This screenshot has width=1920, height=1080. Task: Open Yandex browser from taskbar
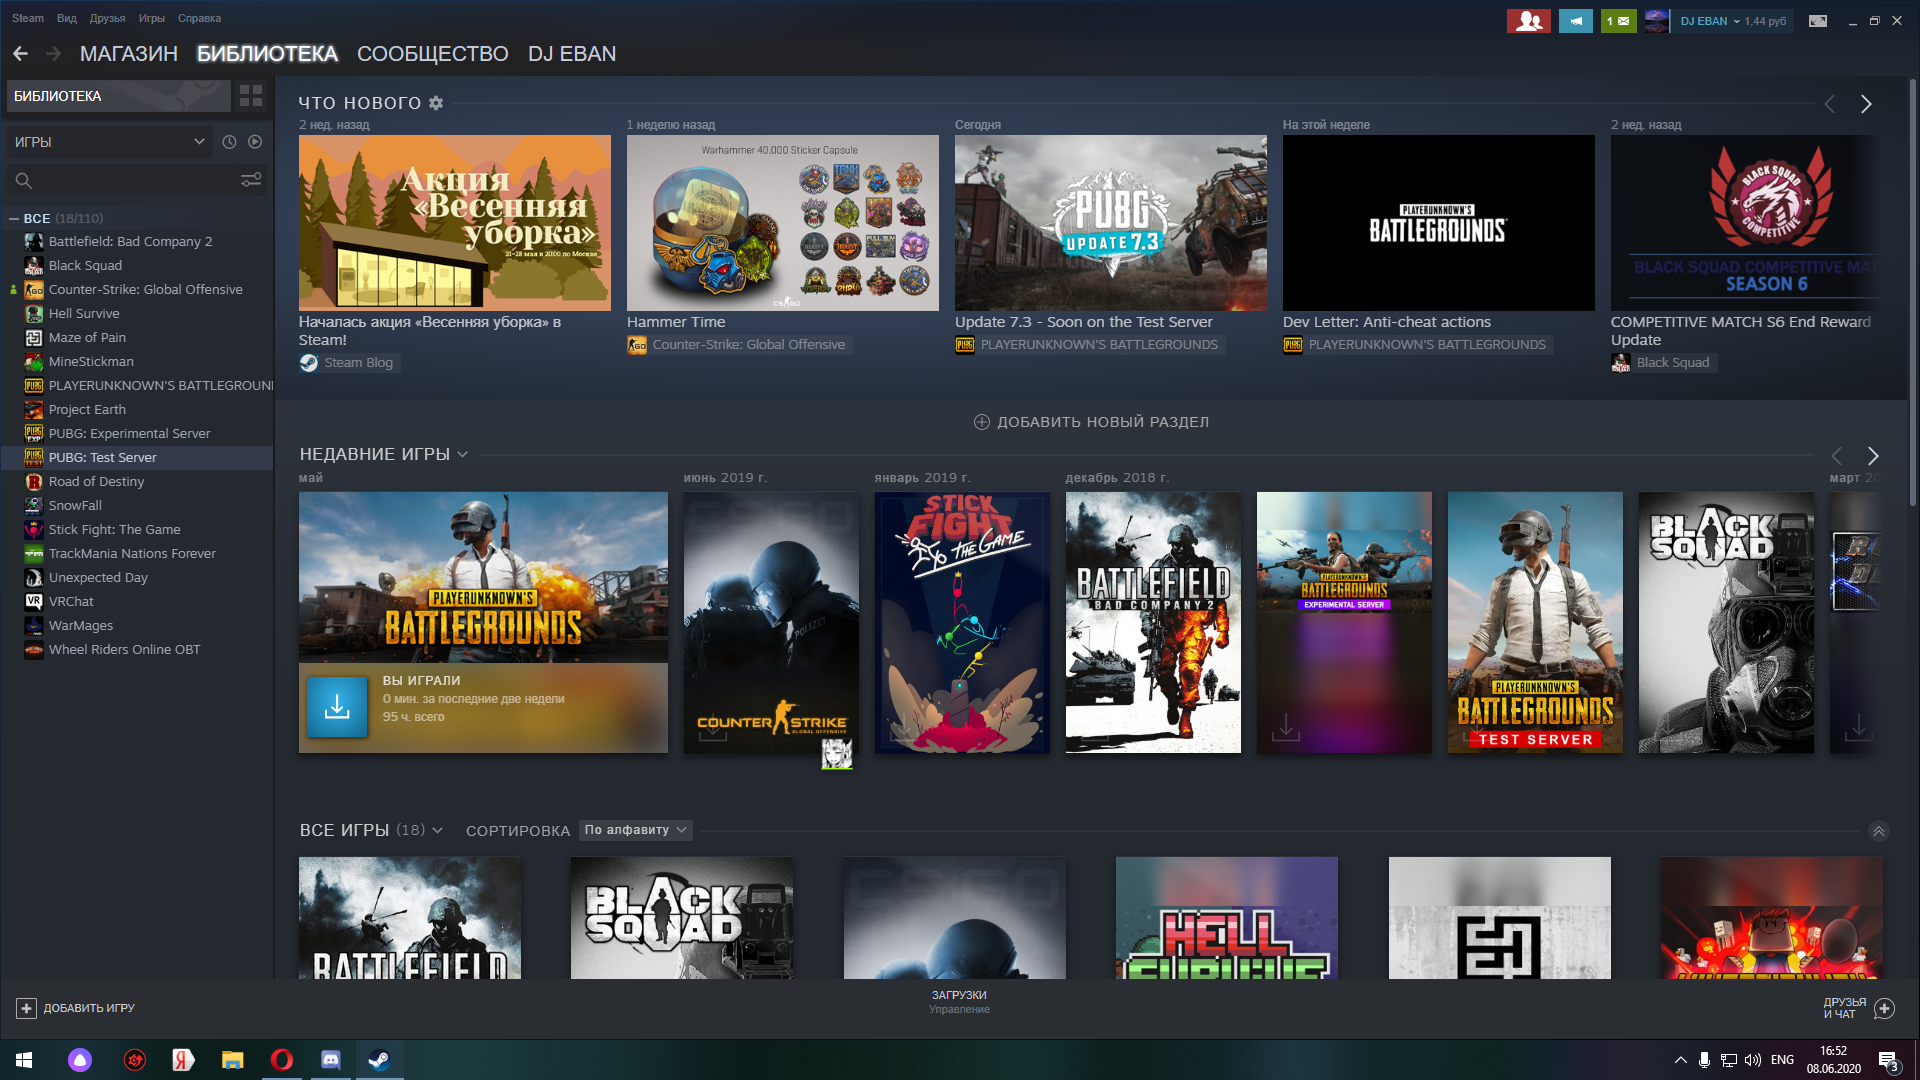coord(182,1060)
